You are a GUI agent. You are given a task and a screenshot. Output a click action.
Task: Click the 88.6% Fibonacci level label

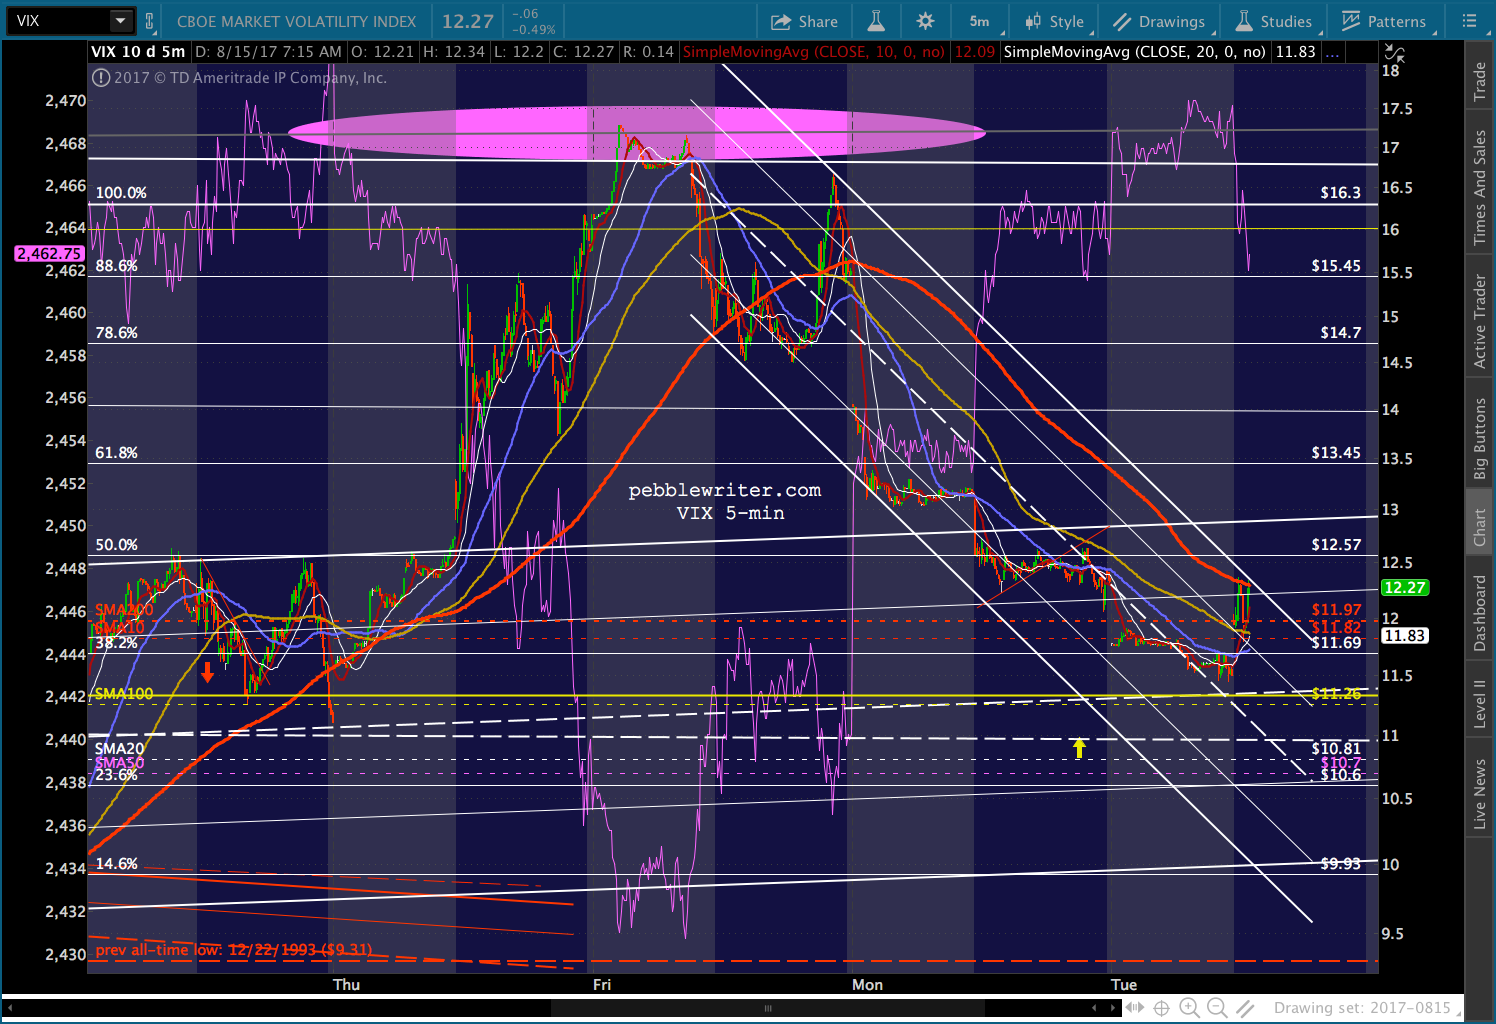point(116,266)
